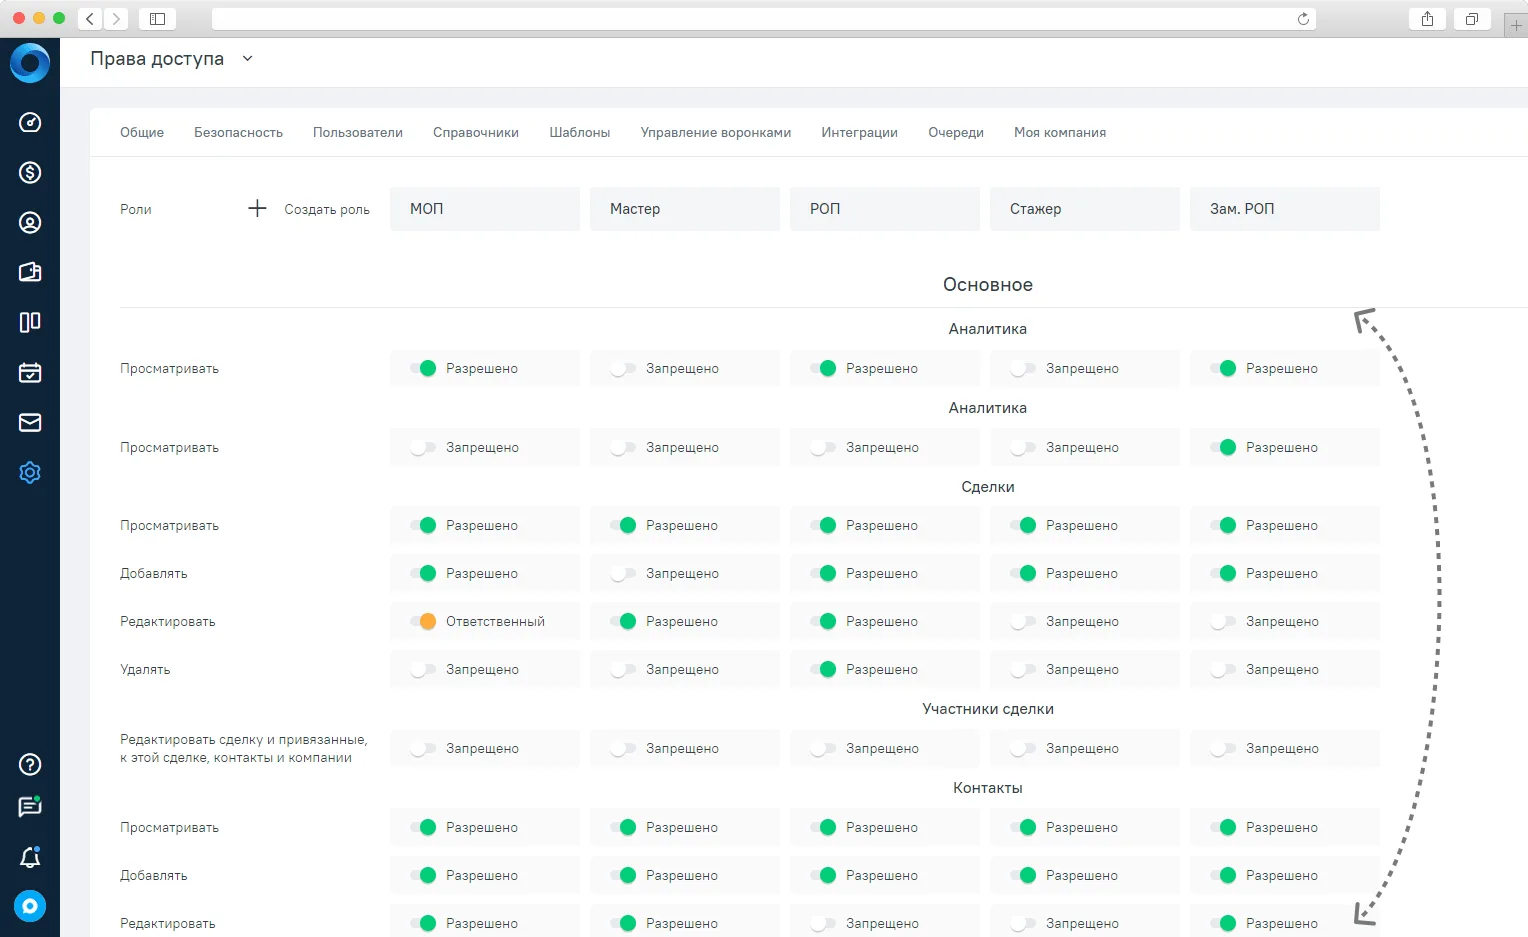Open the contacts person icon in sidebar
Image resolution: width=1528 pixels, height=937 pixels.
(x=30, y=222)
